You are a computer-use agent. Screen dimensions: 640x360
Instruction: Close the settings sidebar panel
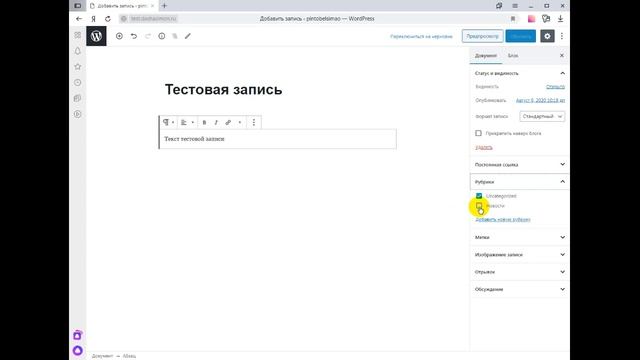[562, 56]
